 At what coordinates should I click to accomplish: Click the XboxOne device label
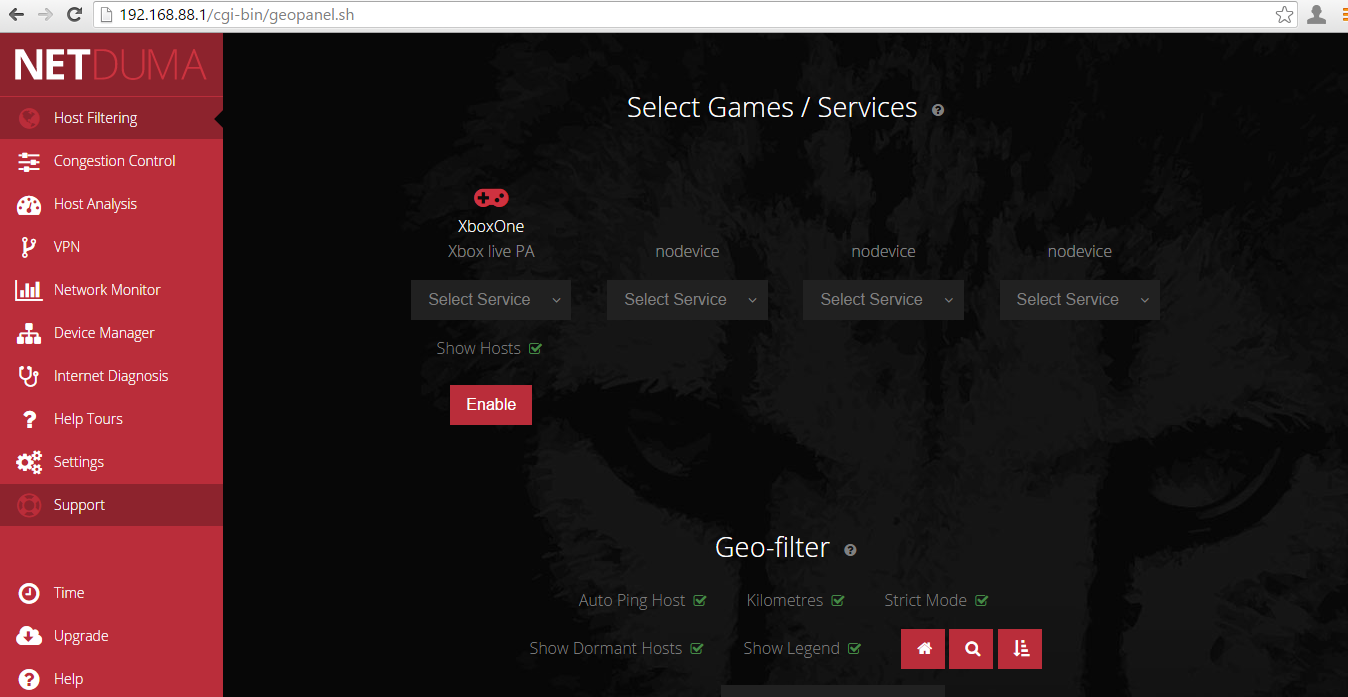491,227
